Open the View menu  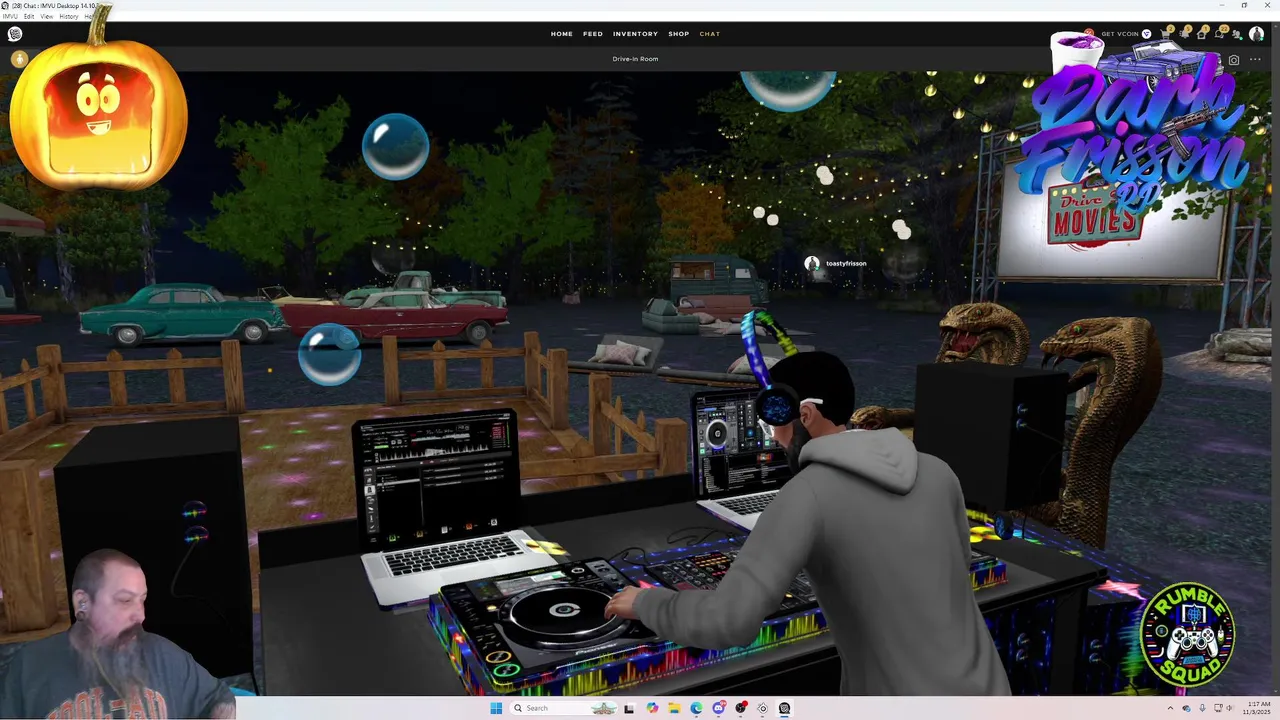[47, 16]
